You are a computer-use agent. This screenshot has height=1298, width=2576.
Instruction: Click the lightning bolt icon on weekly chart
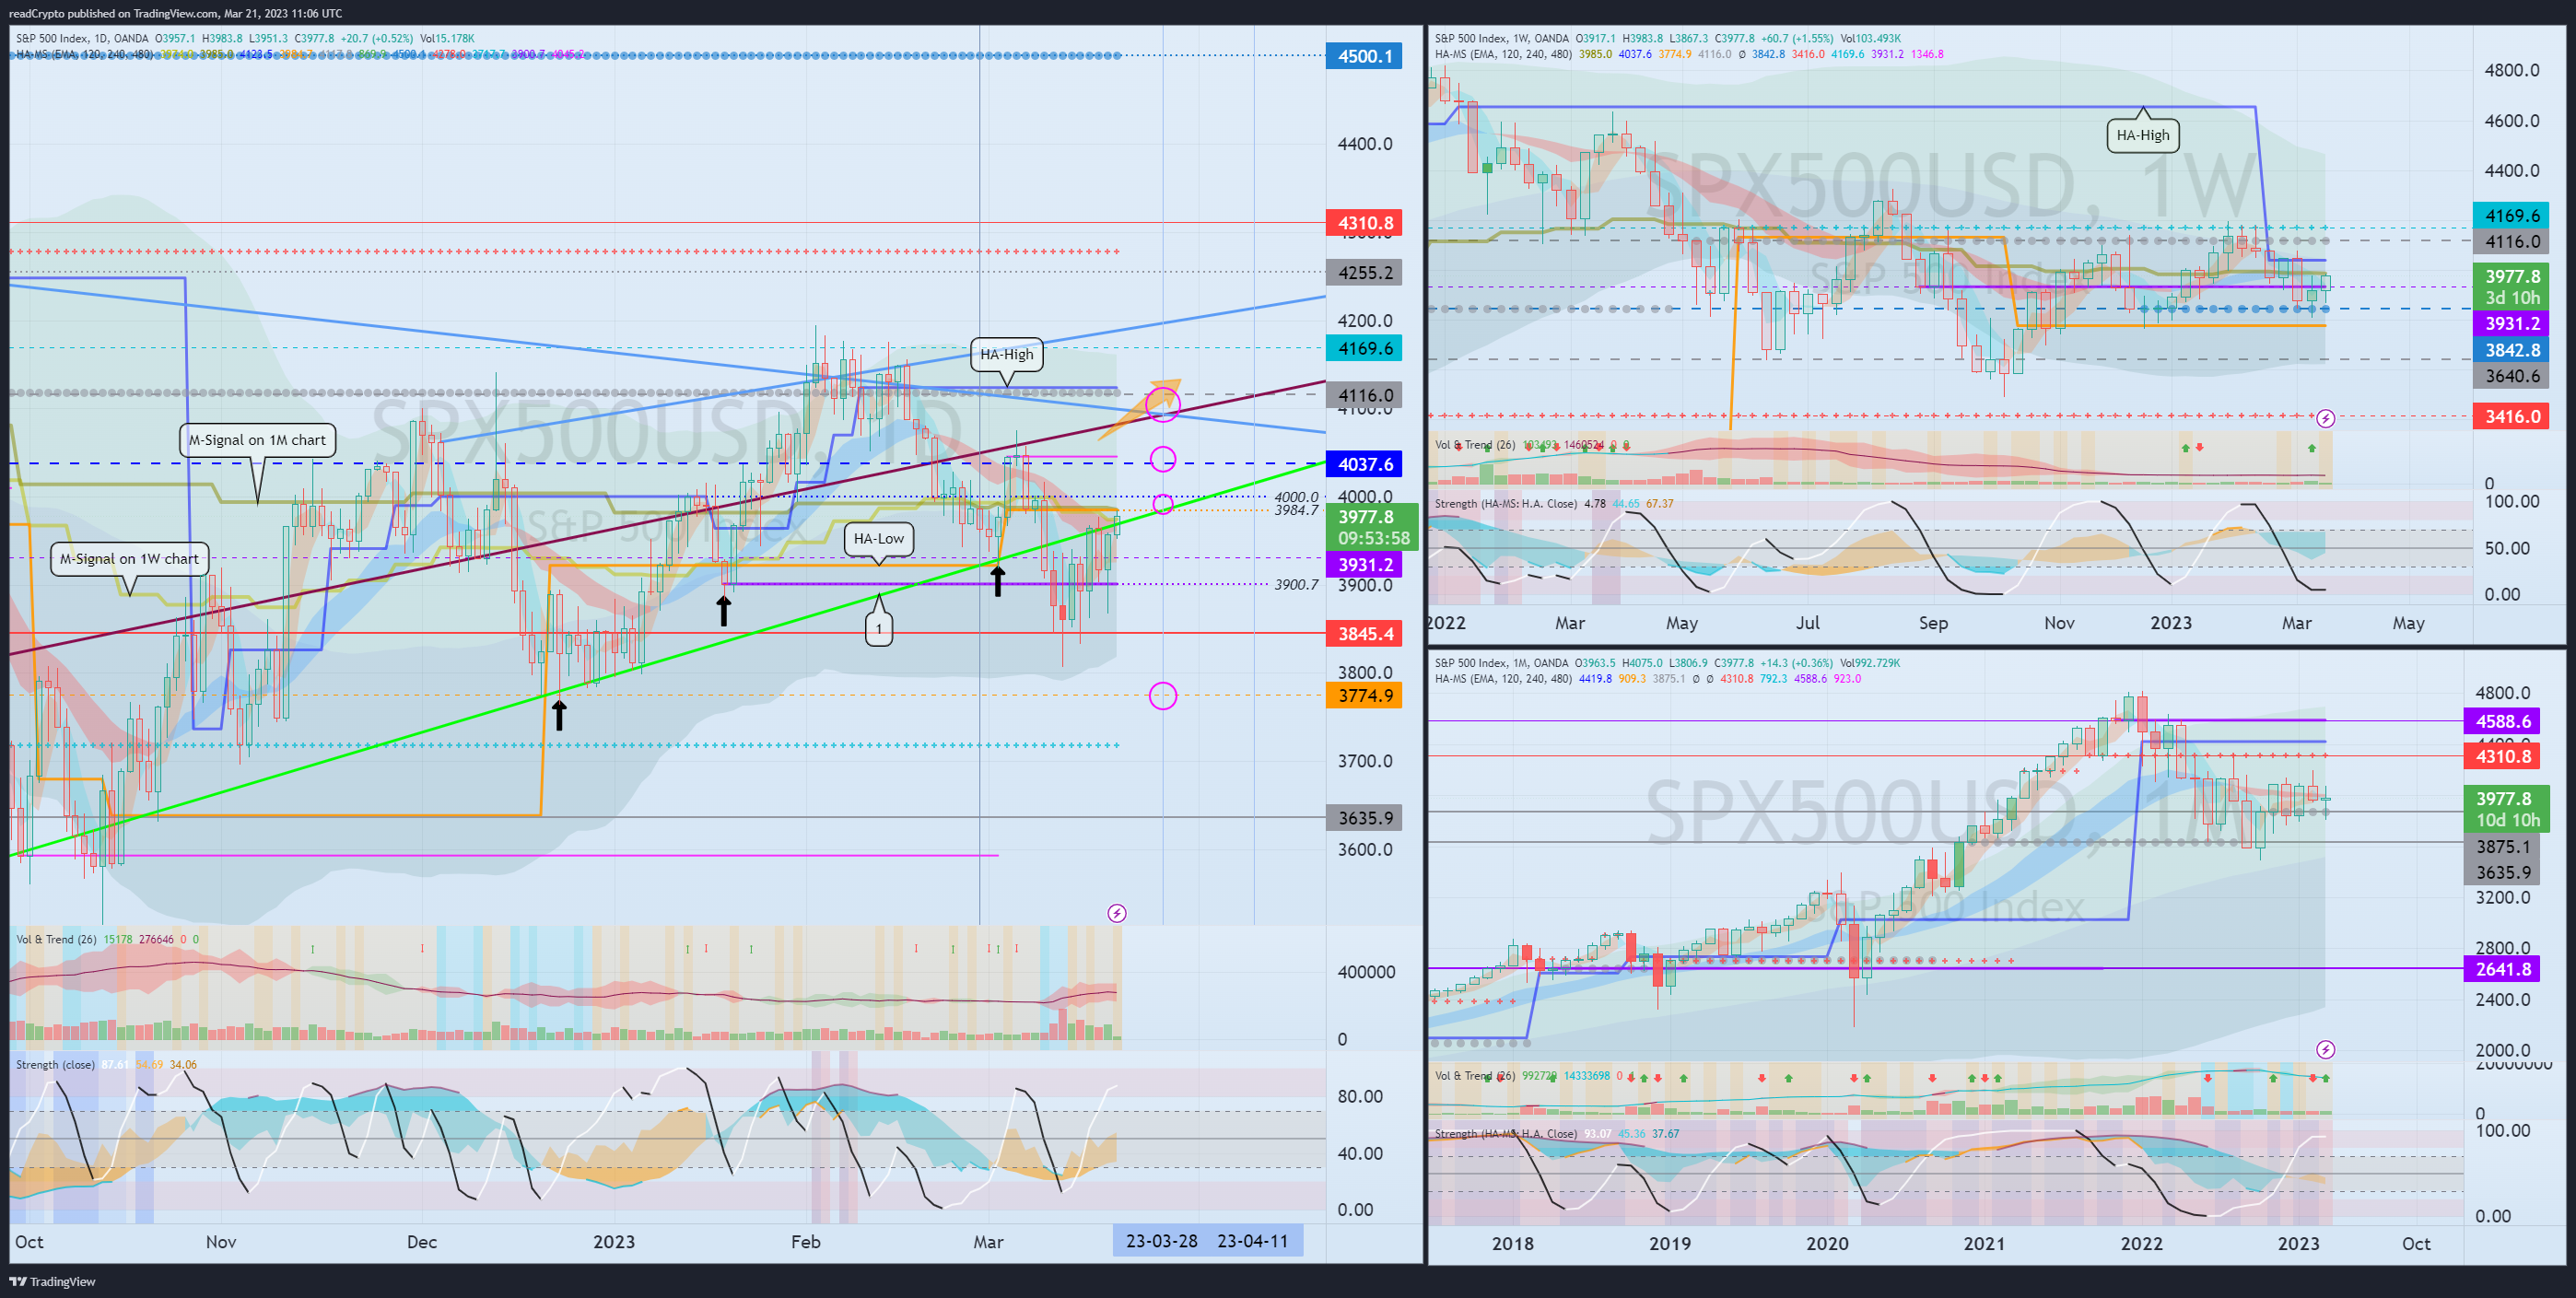point(2326,418)
